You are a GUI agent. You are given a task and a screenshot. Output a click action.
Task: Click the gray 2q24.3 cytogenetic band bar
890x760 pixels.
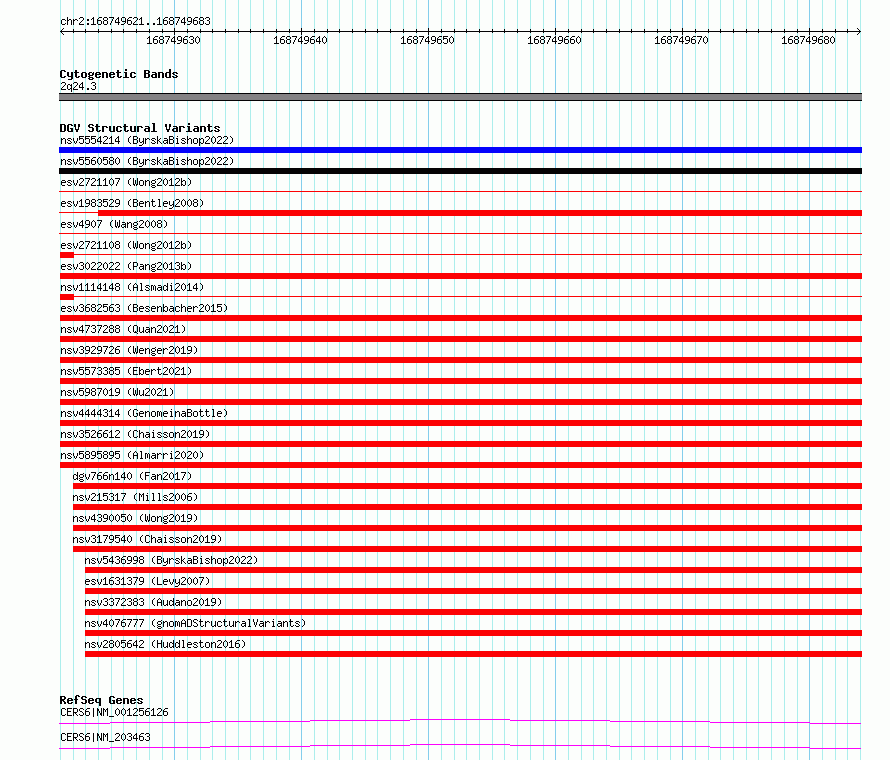[460, 97]
